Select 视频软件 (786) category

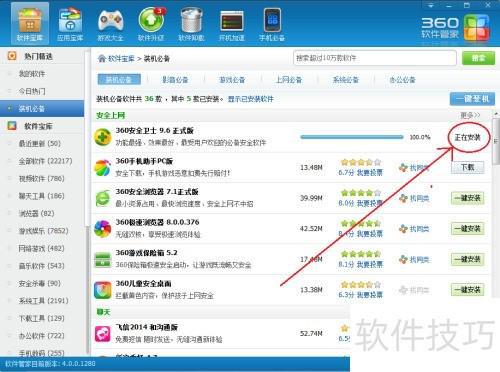pos(42,178)
